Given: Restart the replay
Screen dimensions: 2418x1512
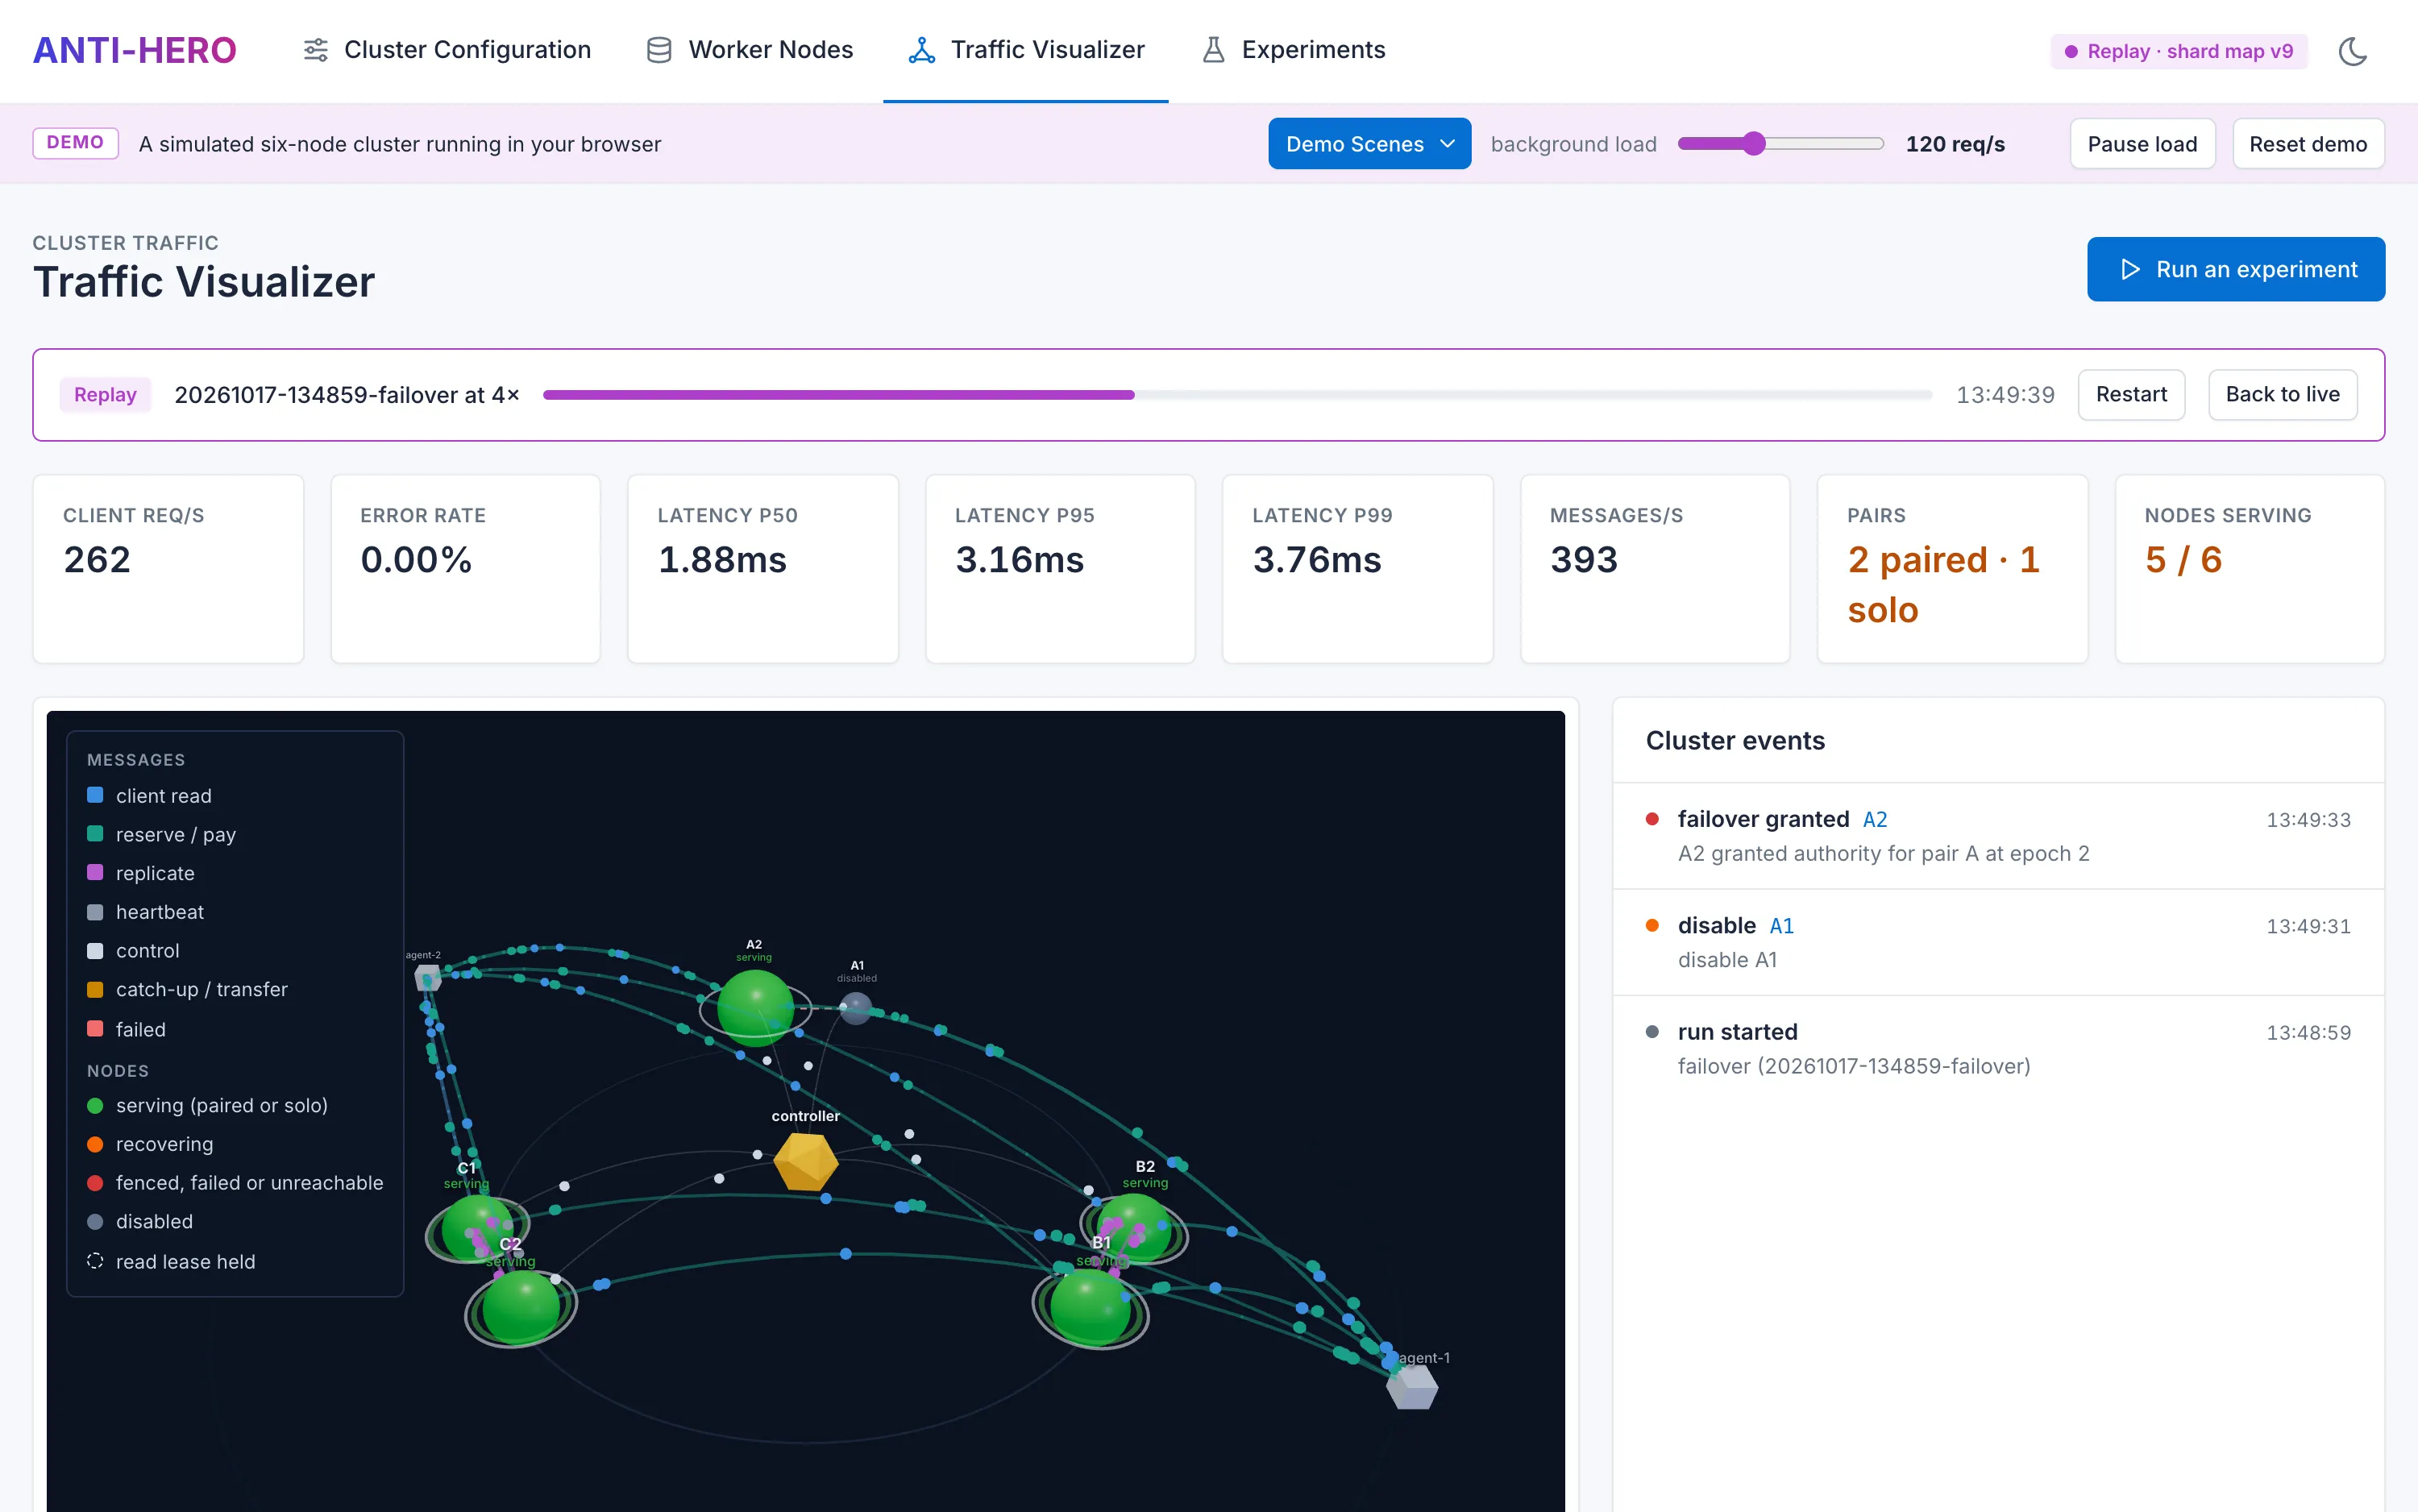Looking at the screenshot, I should [2131, 395].
